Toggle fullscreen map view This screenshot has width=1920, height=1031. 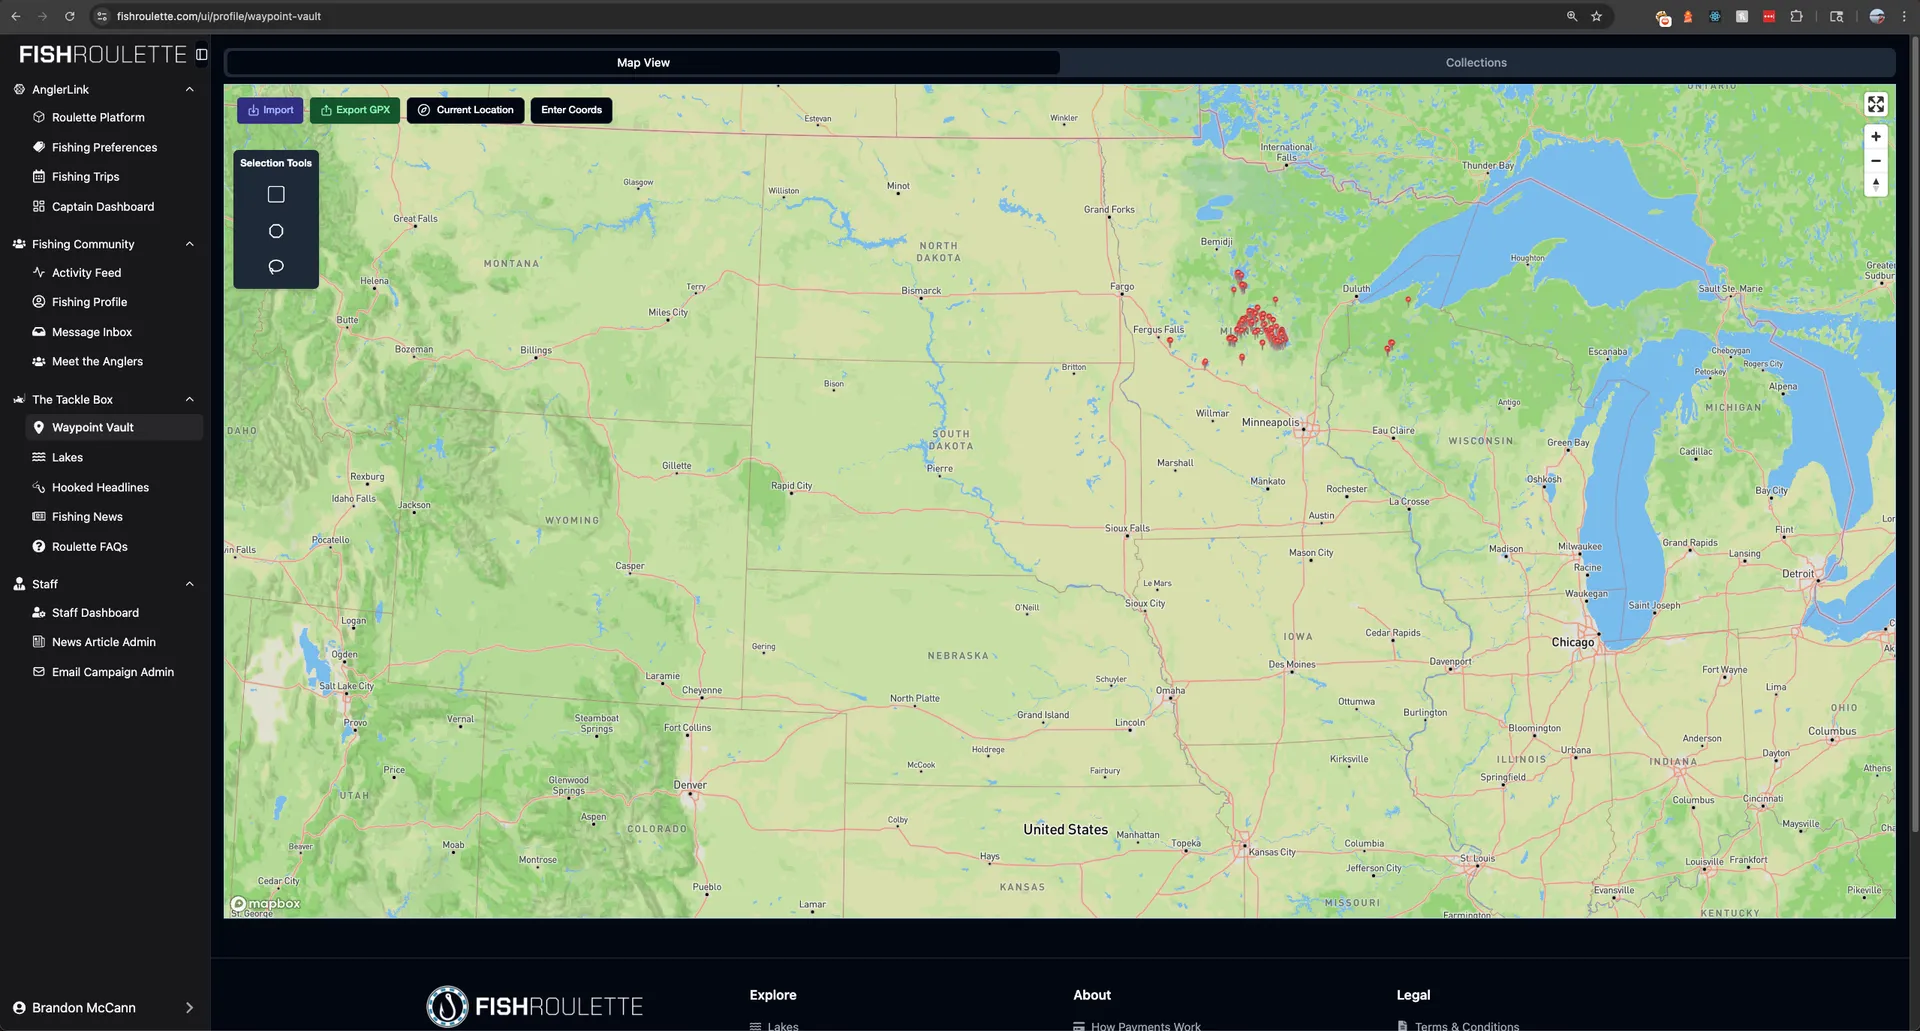pos(1876,104)
